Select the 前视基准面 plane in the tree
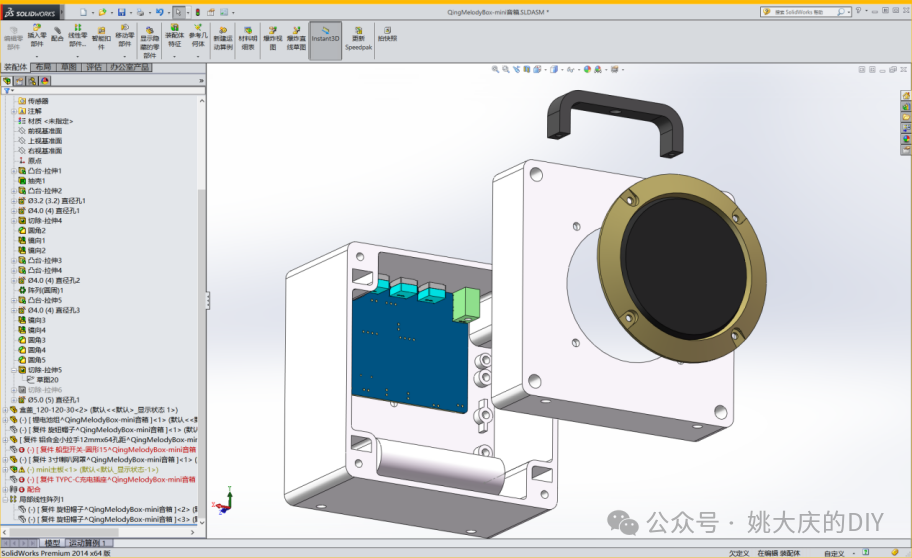The image size is (912, 558). click(45, 131)
